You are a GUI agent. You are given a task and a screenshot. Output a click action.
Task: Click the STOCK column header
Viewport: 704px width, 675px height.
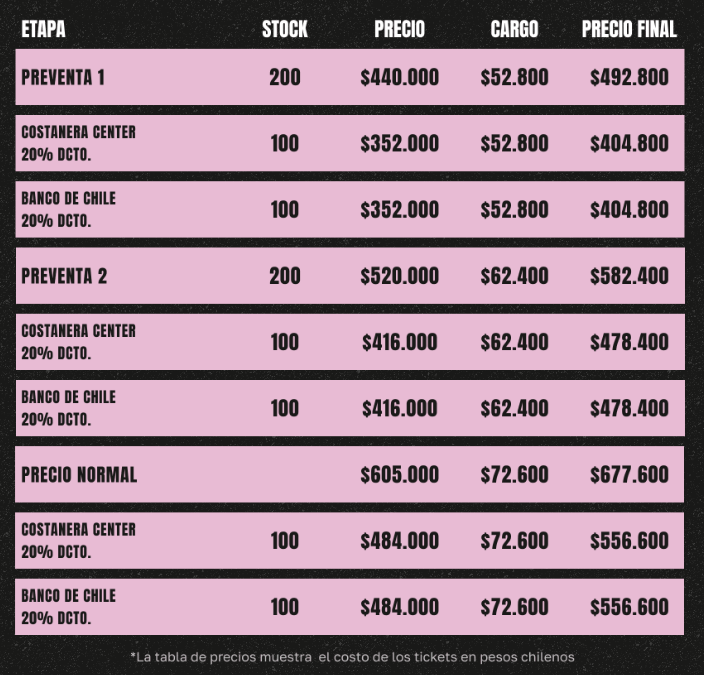click(x=285, y=30)
